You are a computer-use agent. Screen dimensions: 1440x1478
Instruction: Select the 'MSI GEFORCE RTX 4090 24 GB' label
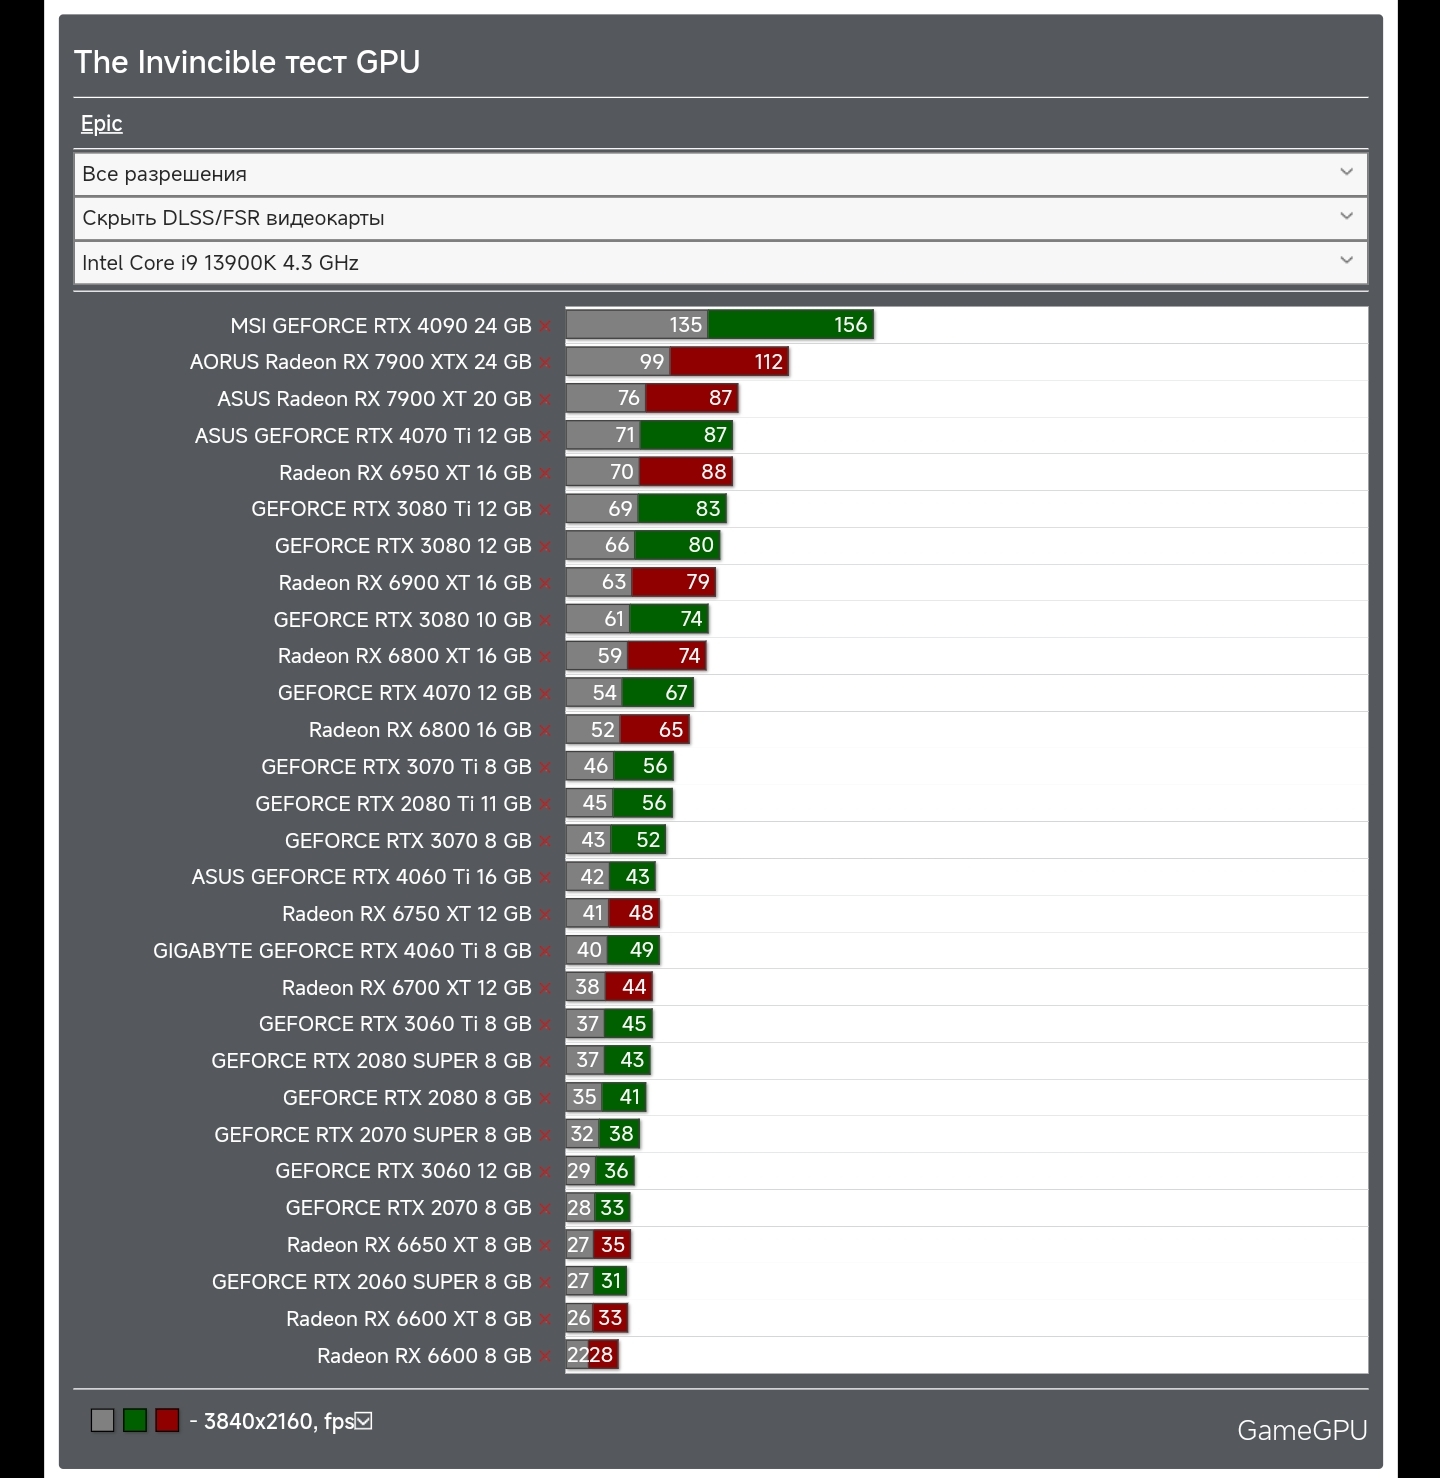pos(381,326)
